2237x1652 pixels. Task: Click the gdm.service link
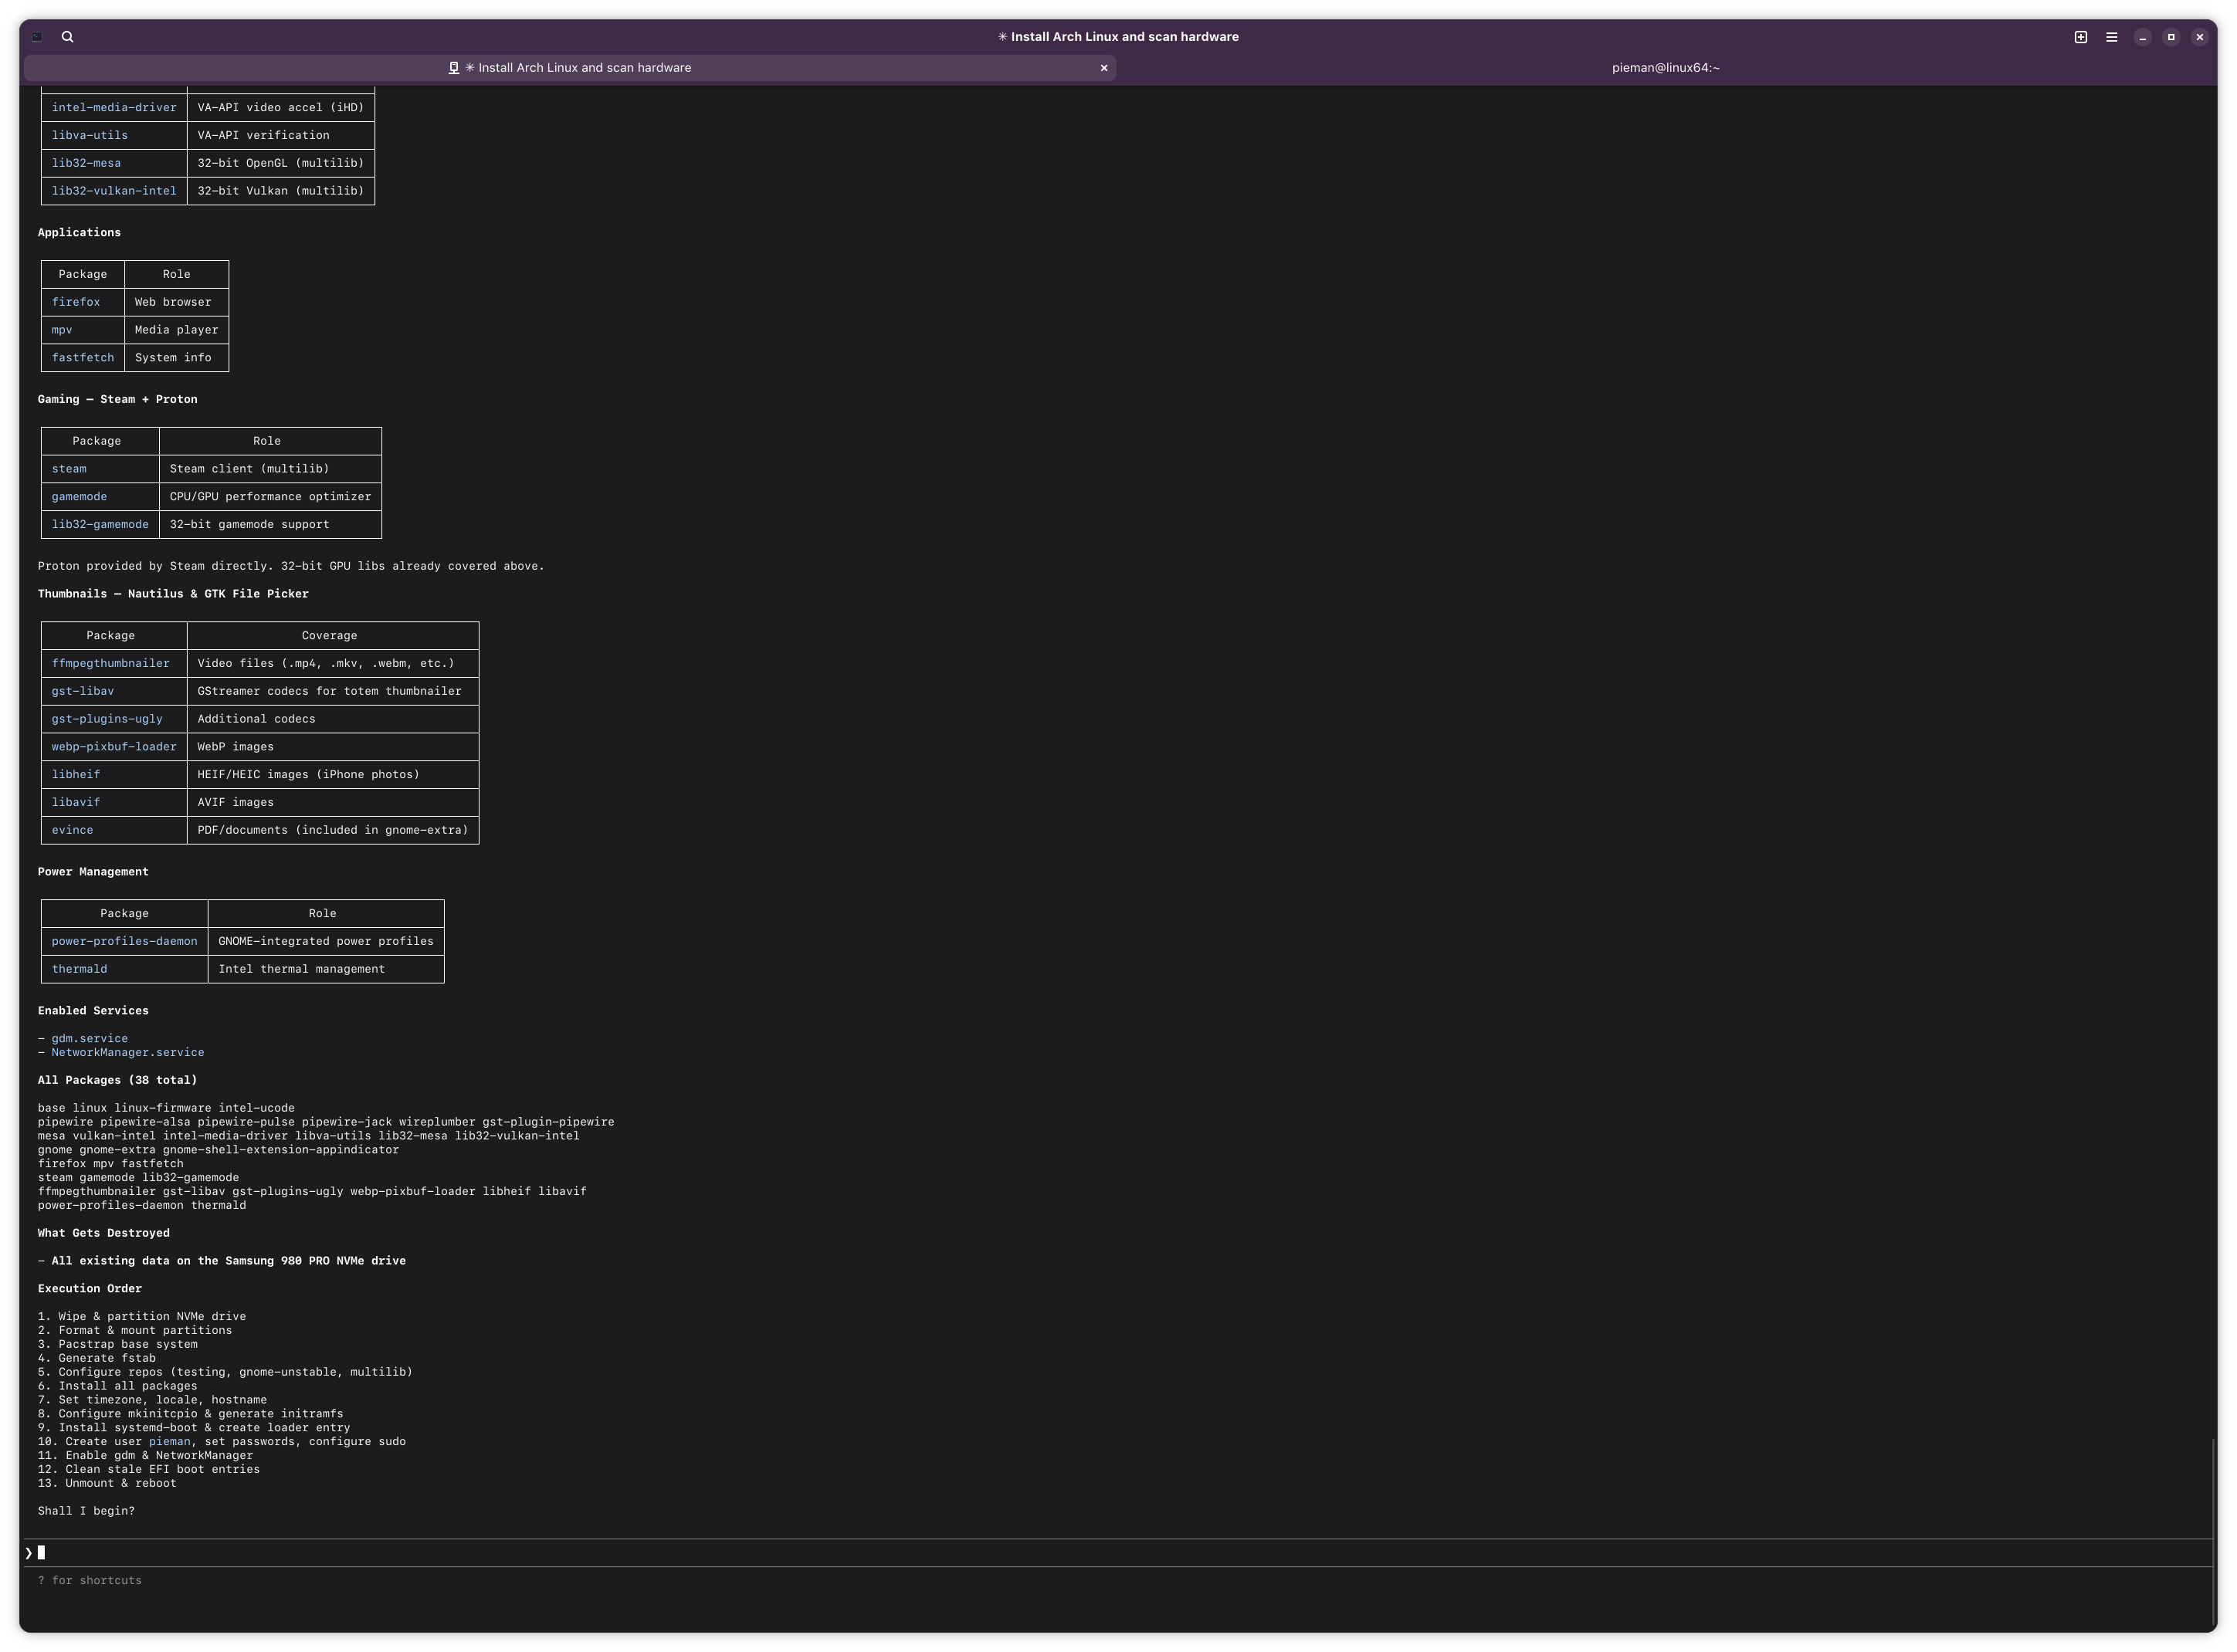[x=89, y=1038]
